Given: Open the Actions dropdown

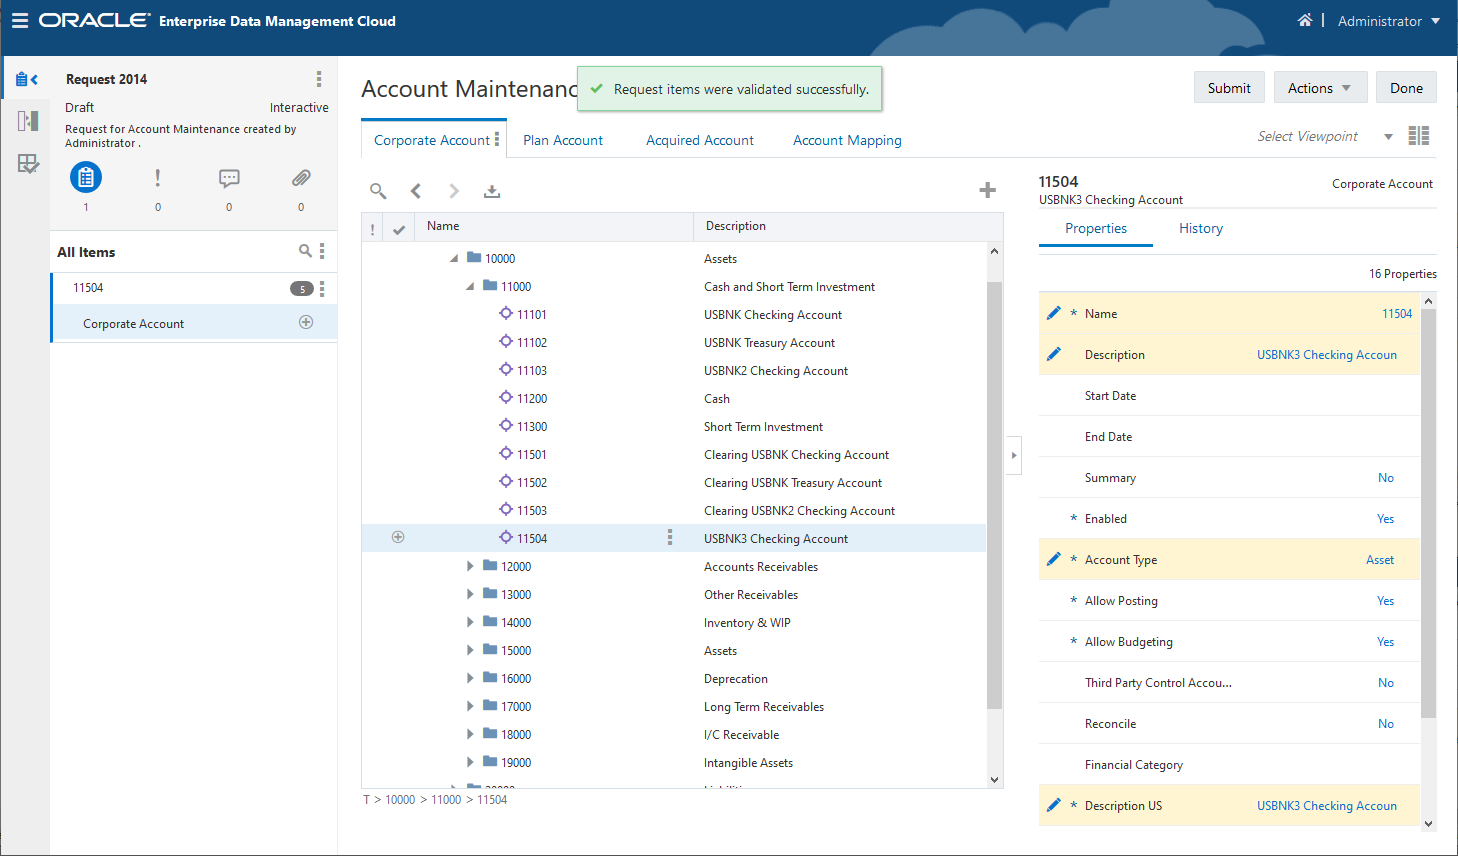Looking at the screenshot, I should click(x=1318, y=88).
